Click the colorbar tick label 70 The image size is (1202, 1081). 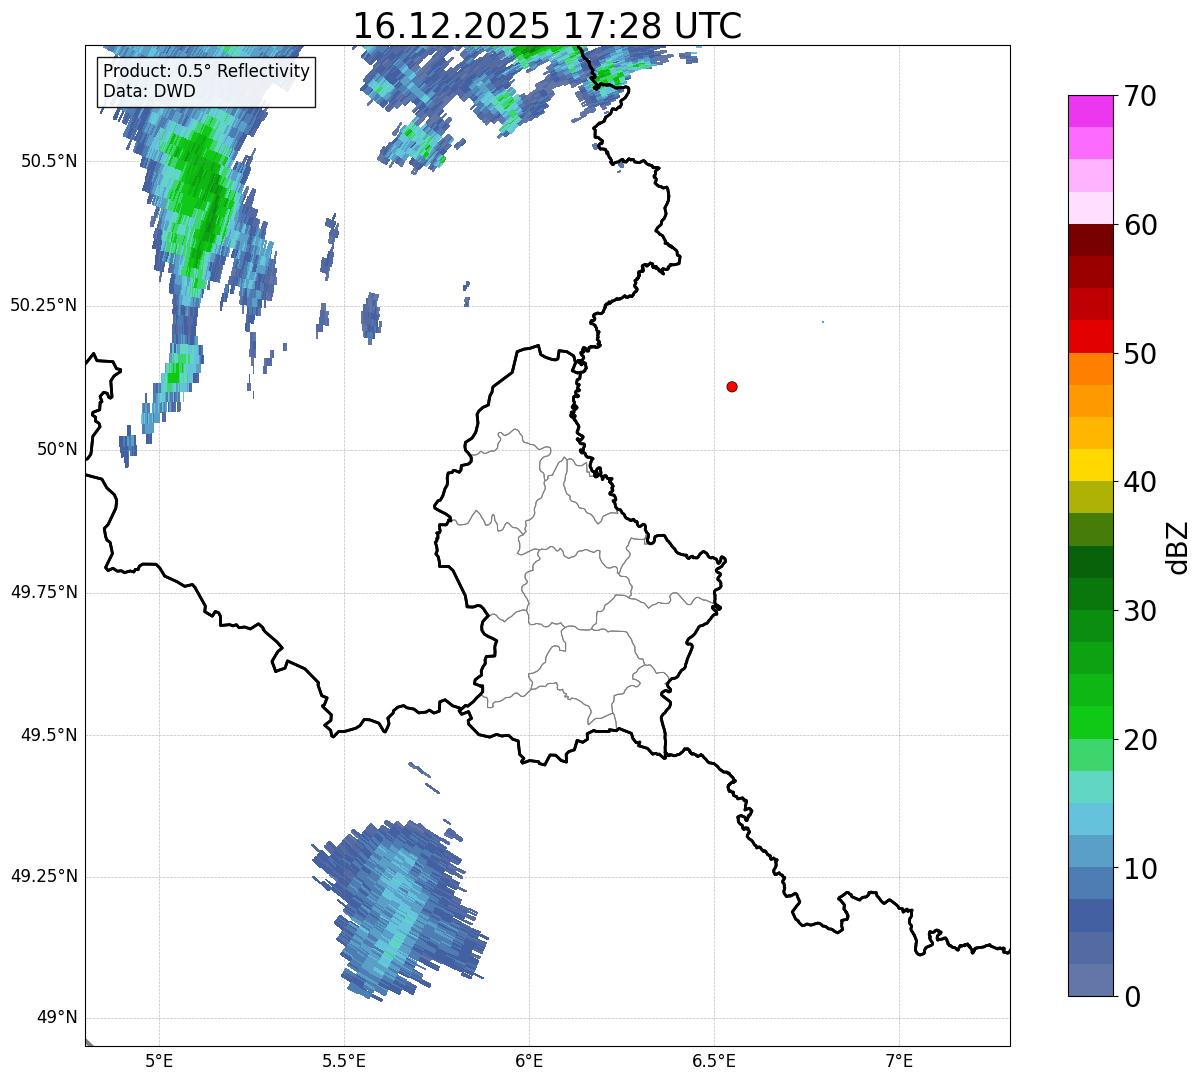pyautogui.click(x=1140, y=96)
